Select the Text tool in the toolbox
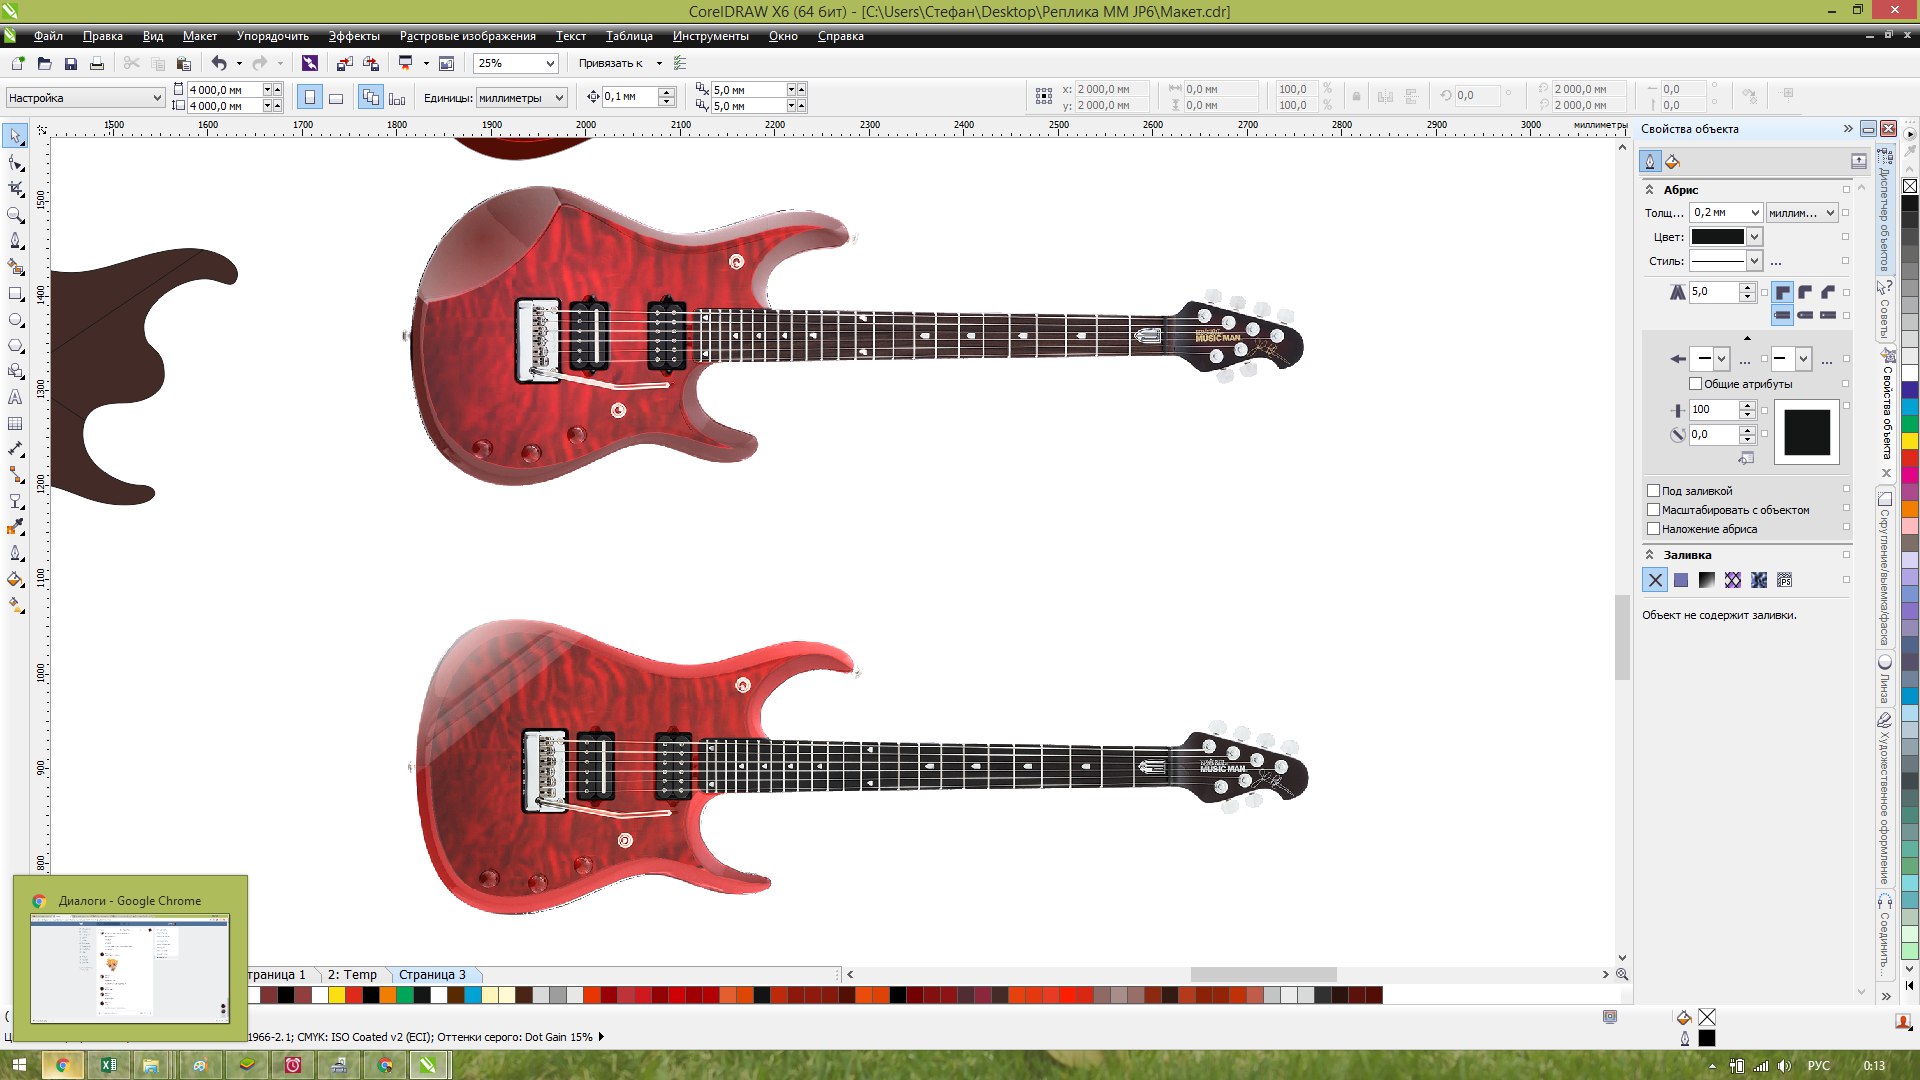The height and width of the screenshot is (1080, 1920). 15,397
